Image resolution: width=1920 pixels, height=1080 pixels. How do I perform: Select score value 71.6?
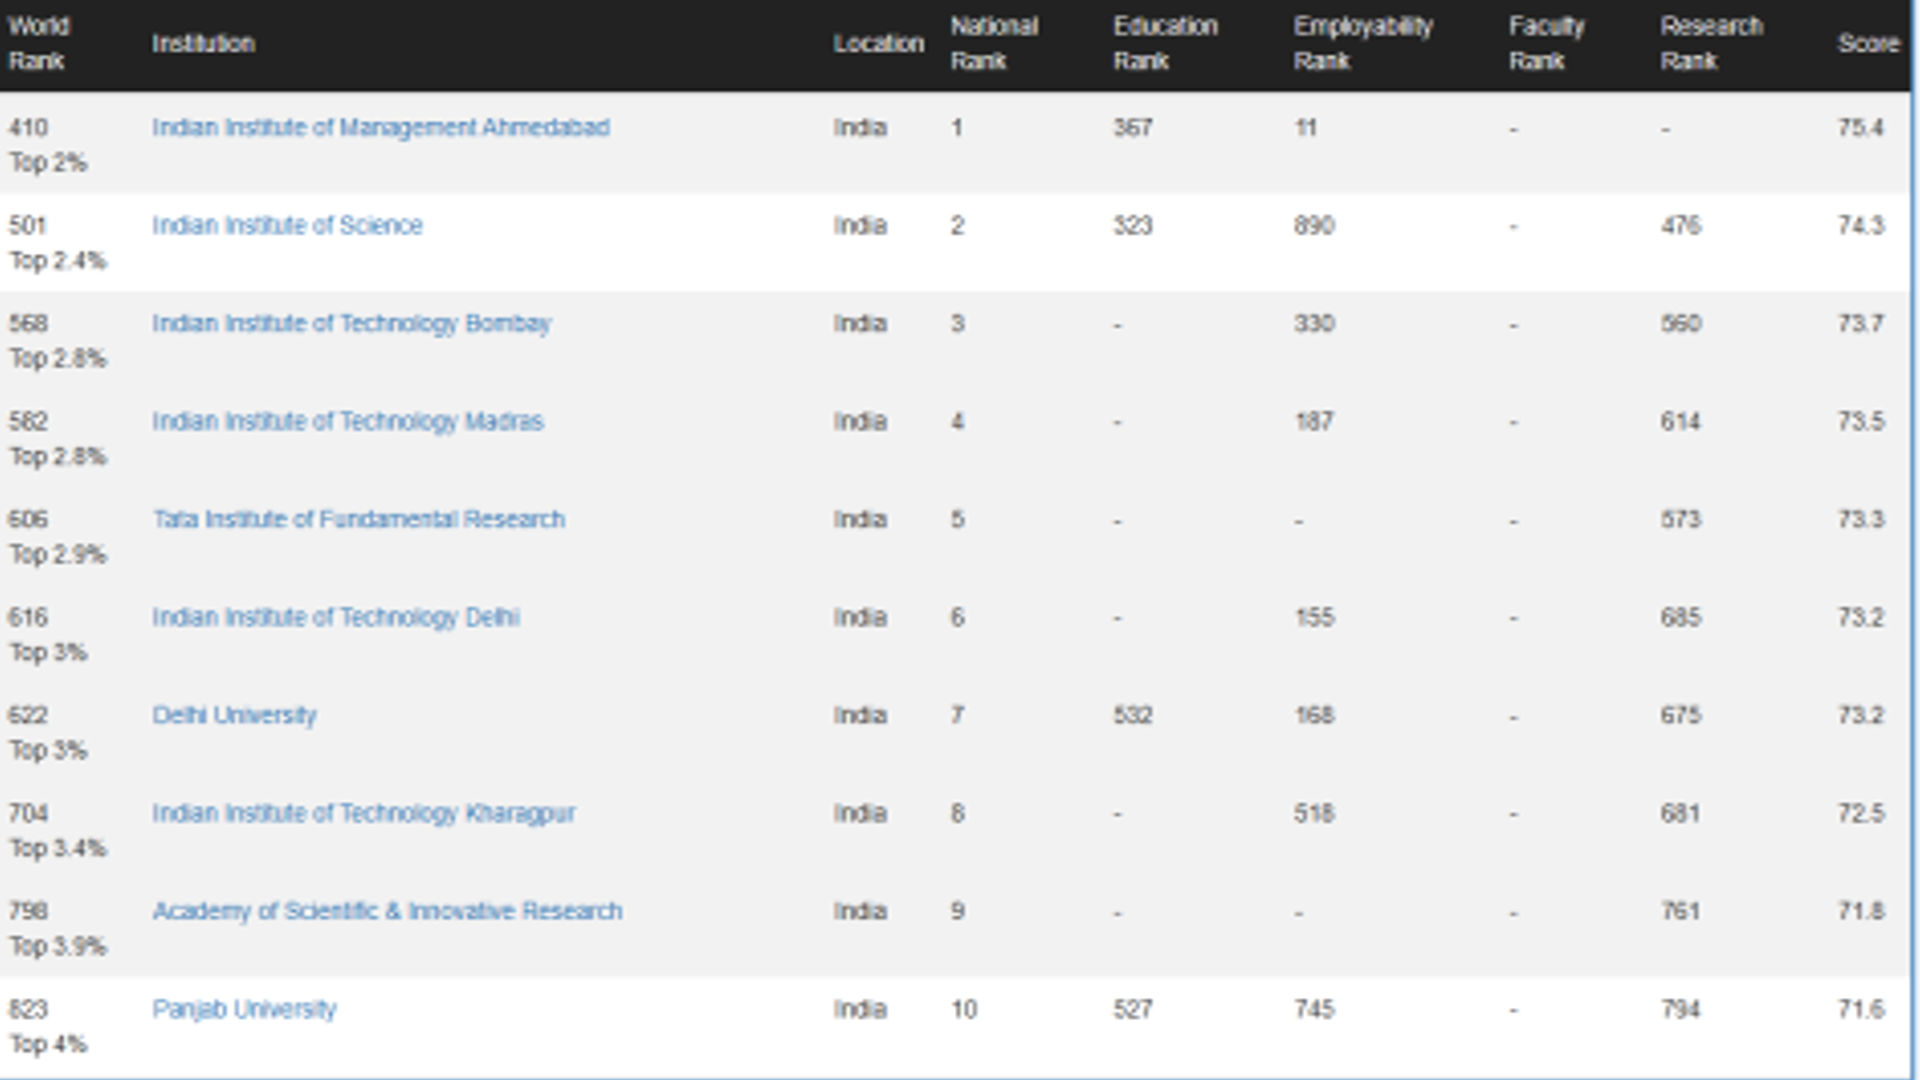1861,1010
